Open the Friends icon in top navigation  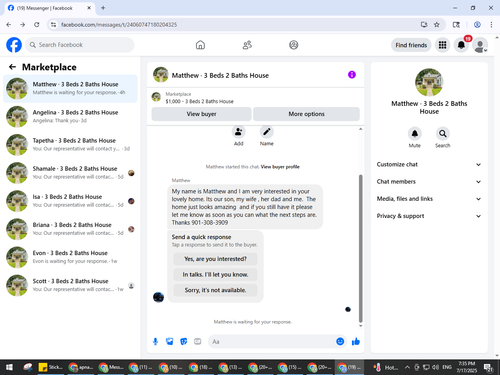[247, 45]
